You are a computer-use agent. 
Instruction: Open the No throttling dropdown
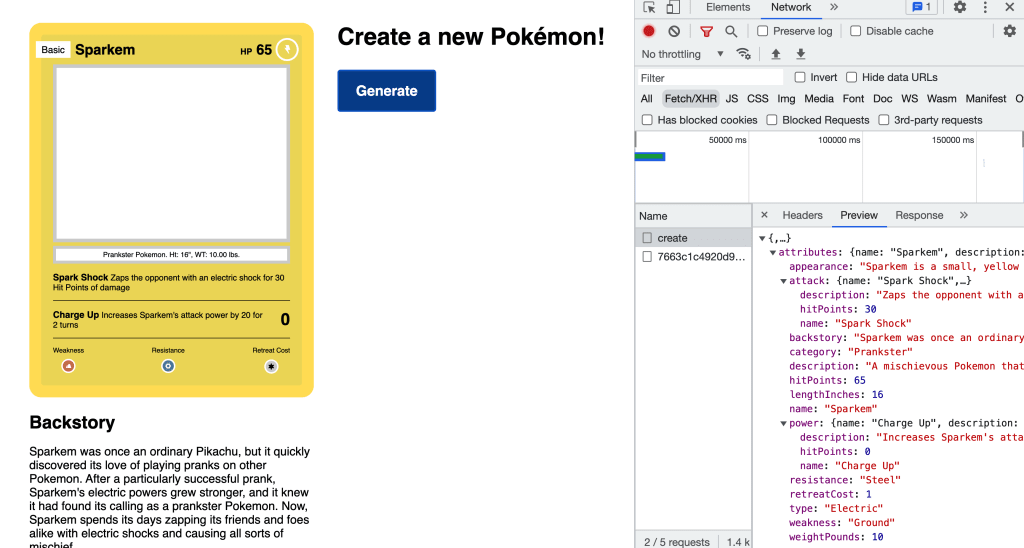[x=682, y=54]
